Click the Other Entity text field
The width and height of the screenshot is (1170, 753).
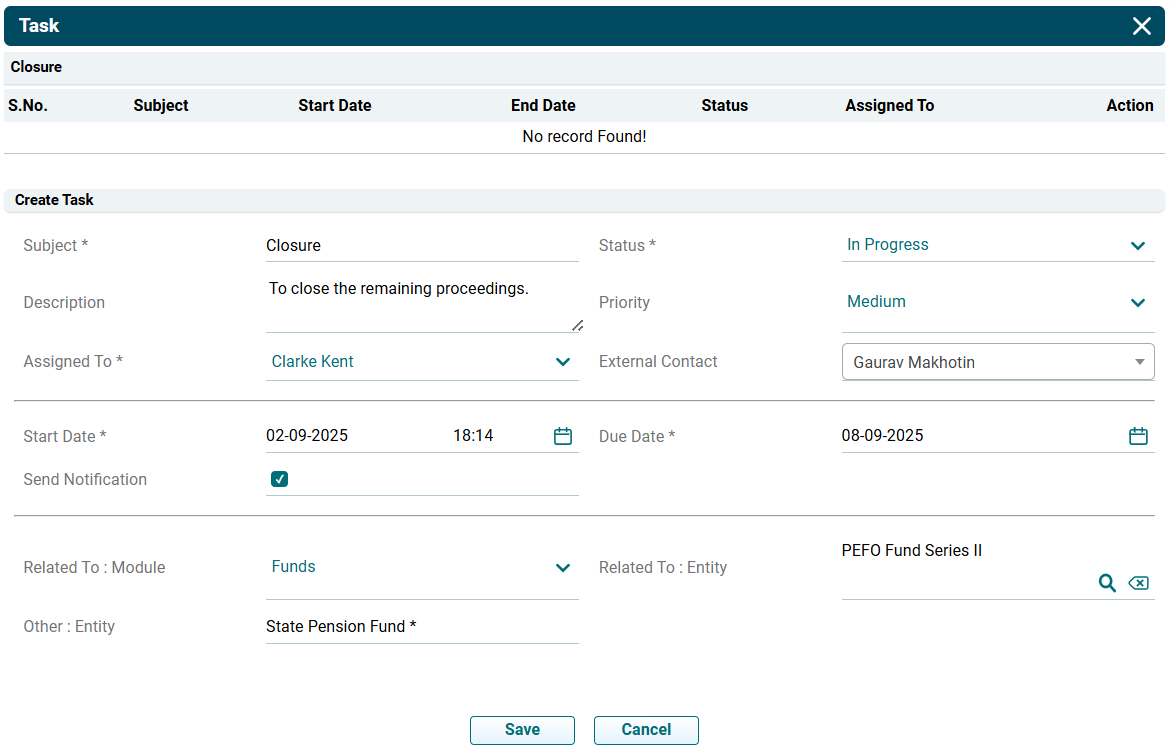421,627
